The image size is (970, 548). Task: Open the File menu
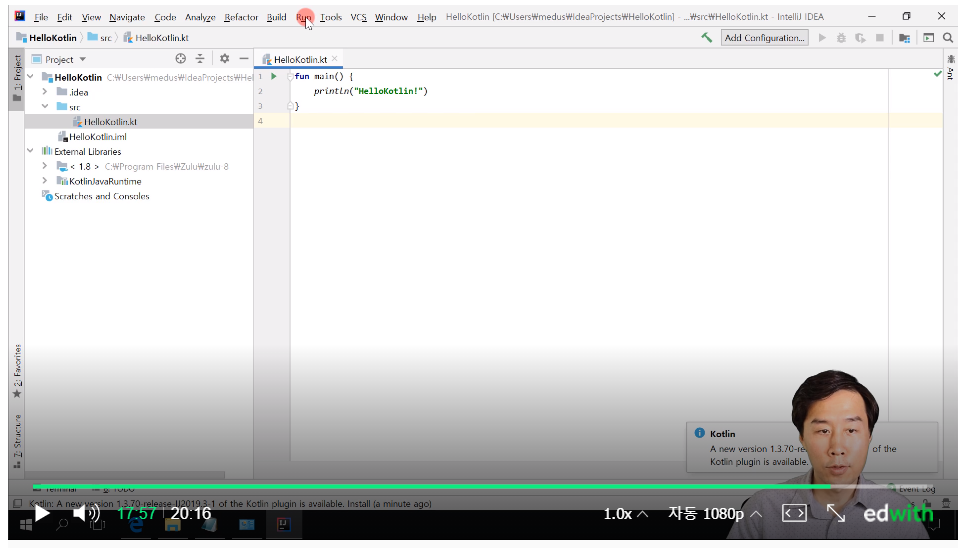[41, 17]
